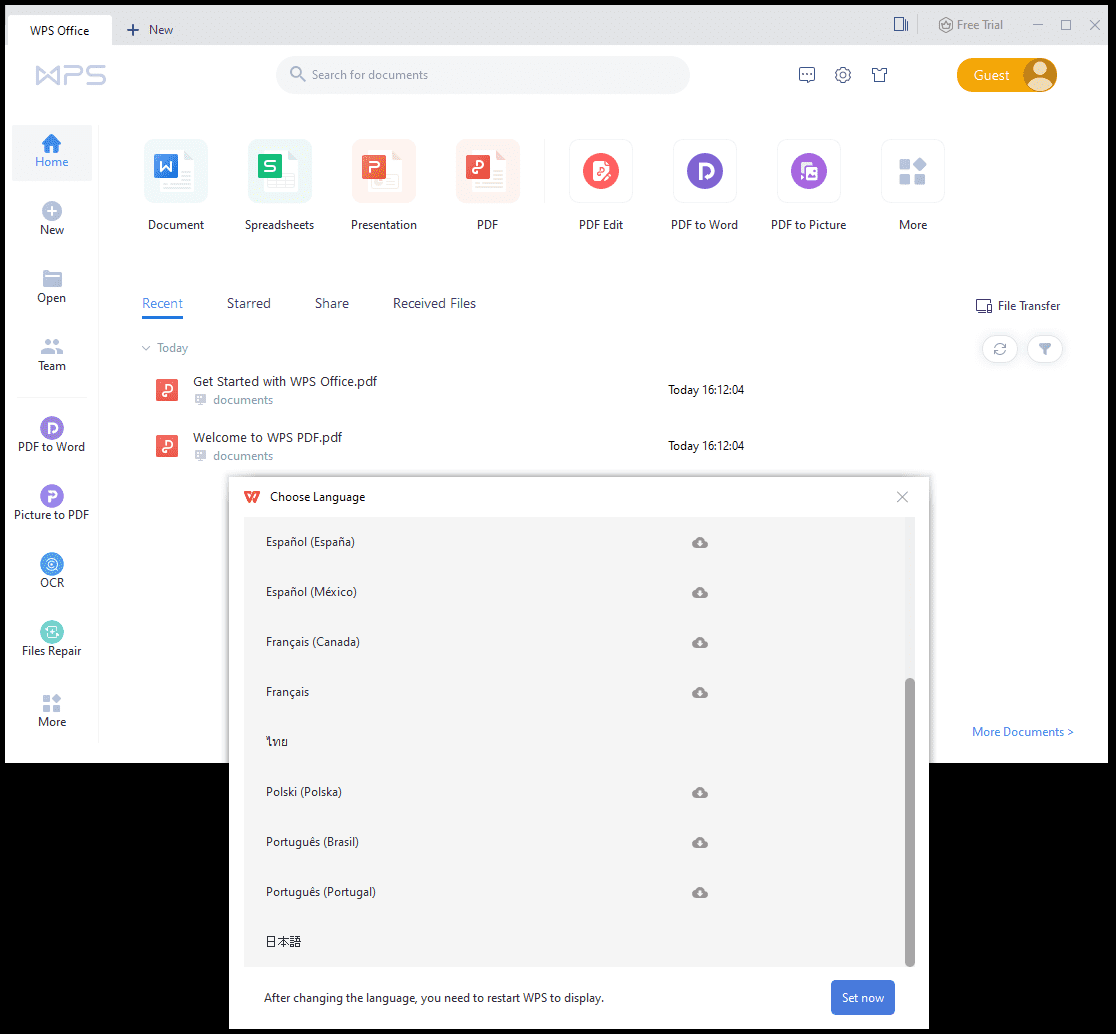
Task: Open the Team sidebar icon
Action: click(51, 347)
